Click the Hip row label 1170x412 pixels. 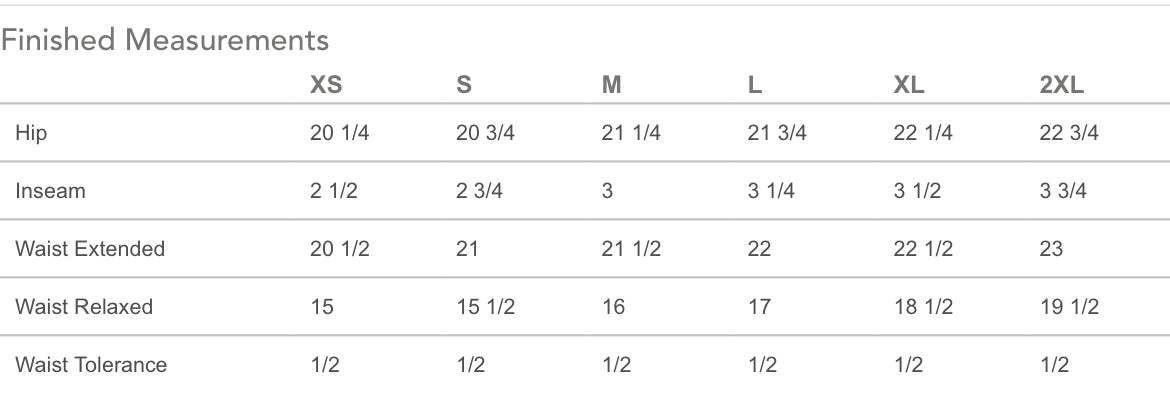[31, 133]
